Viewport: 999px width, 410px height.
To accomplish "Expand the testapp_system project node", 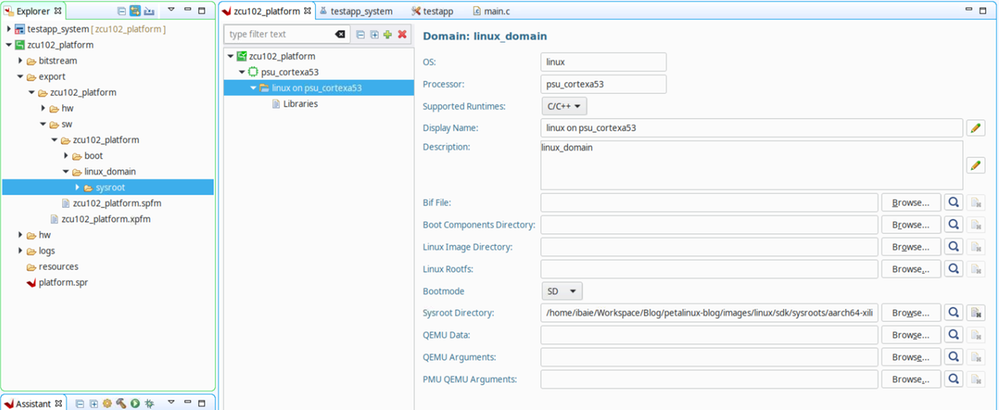I will (x=9, y=29).
